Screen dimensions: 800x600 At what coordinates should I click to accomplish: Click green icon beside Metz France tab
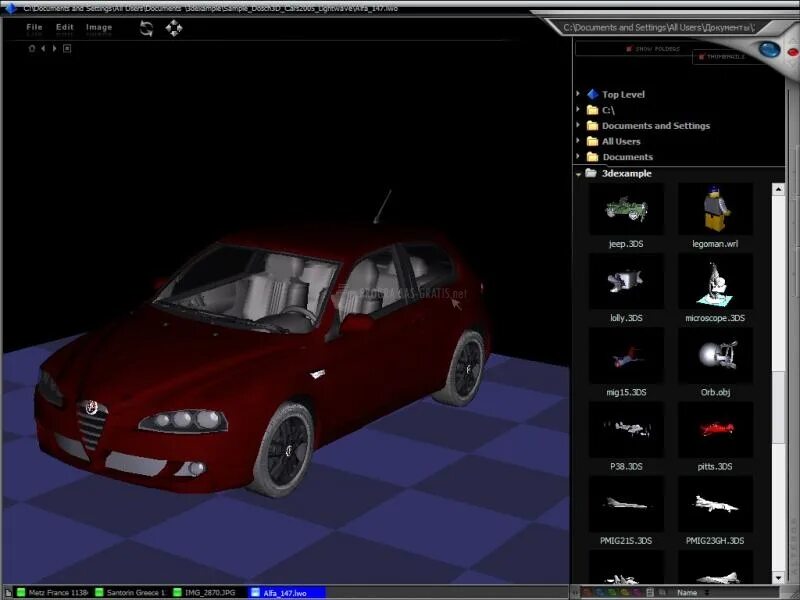(x=21, y=592)
